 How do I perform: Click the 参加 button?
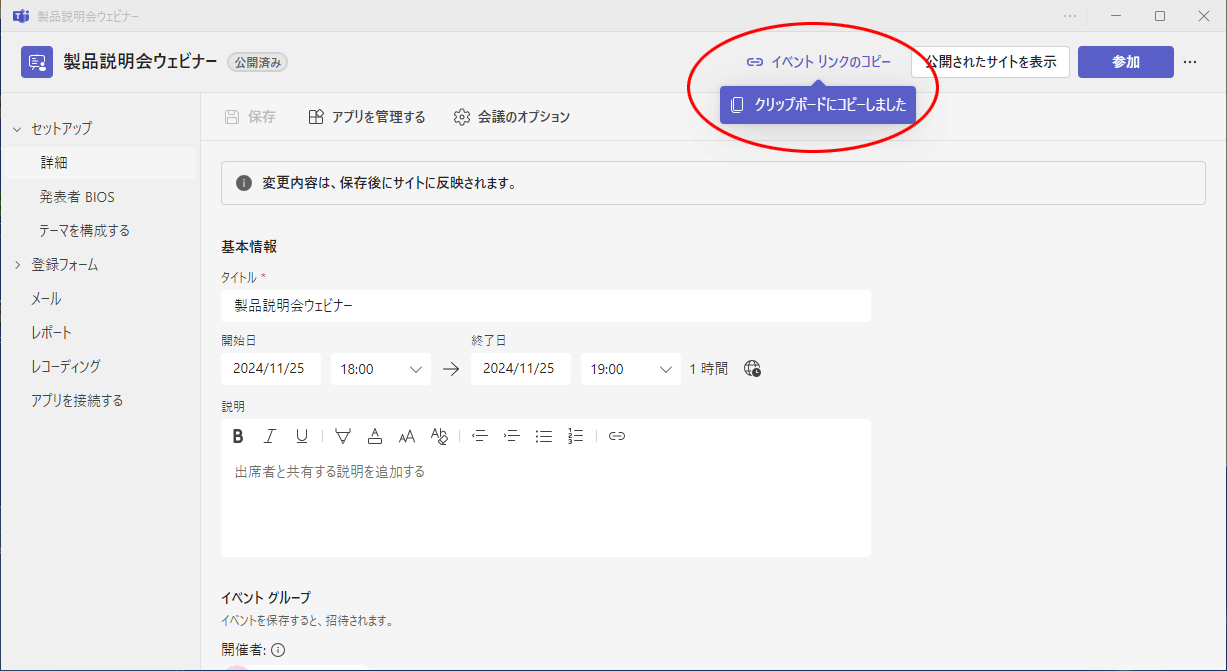click(1125, 62)
